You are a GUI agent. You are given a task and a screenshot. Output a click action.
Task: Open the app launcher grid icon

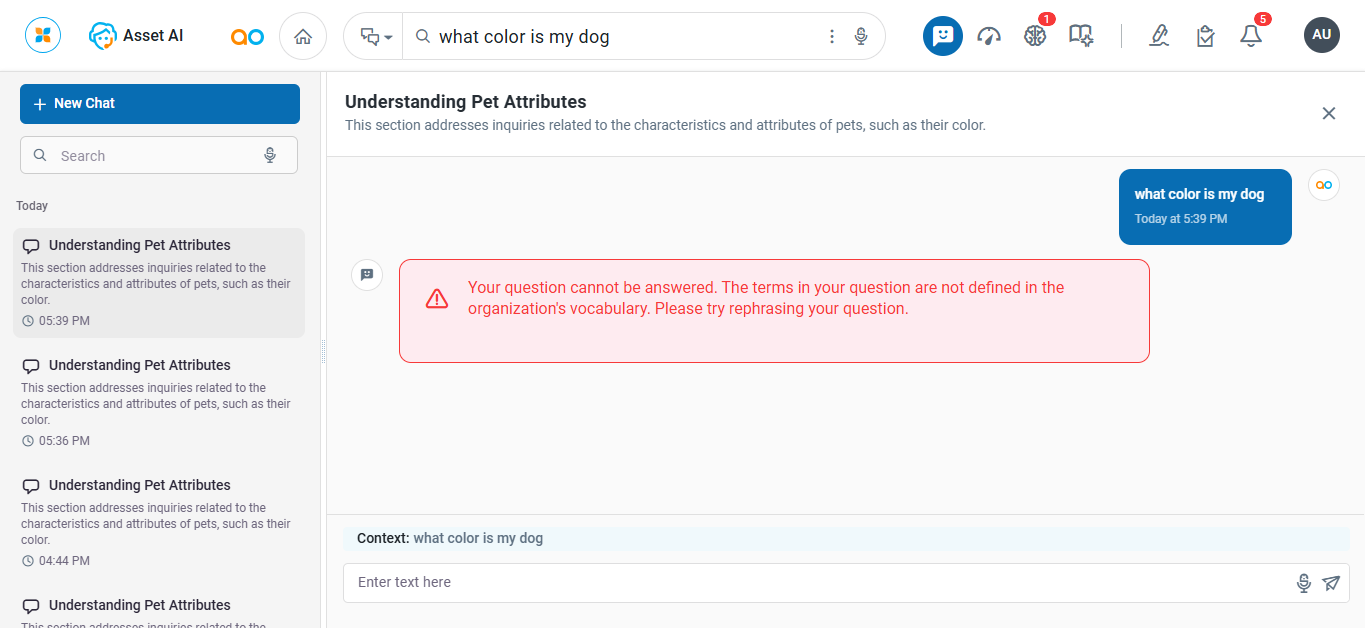point(43,36)
